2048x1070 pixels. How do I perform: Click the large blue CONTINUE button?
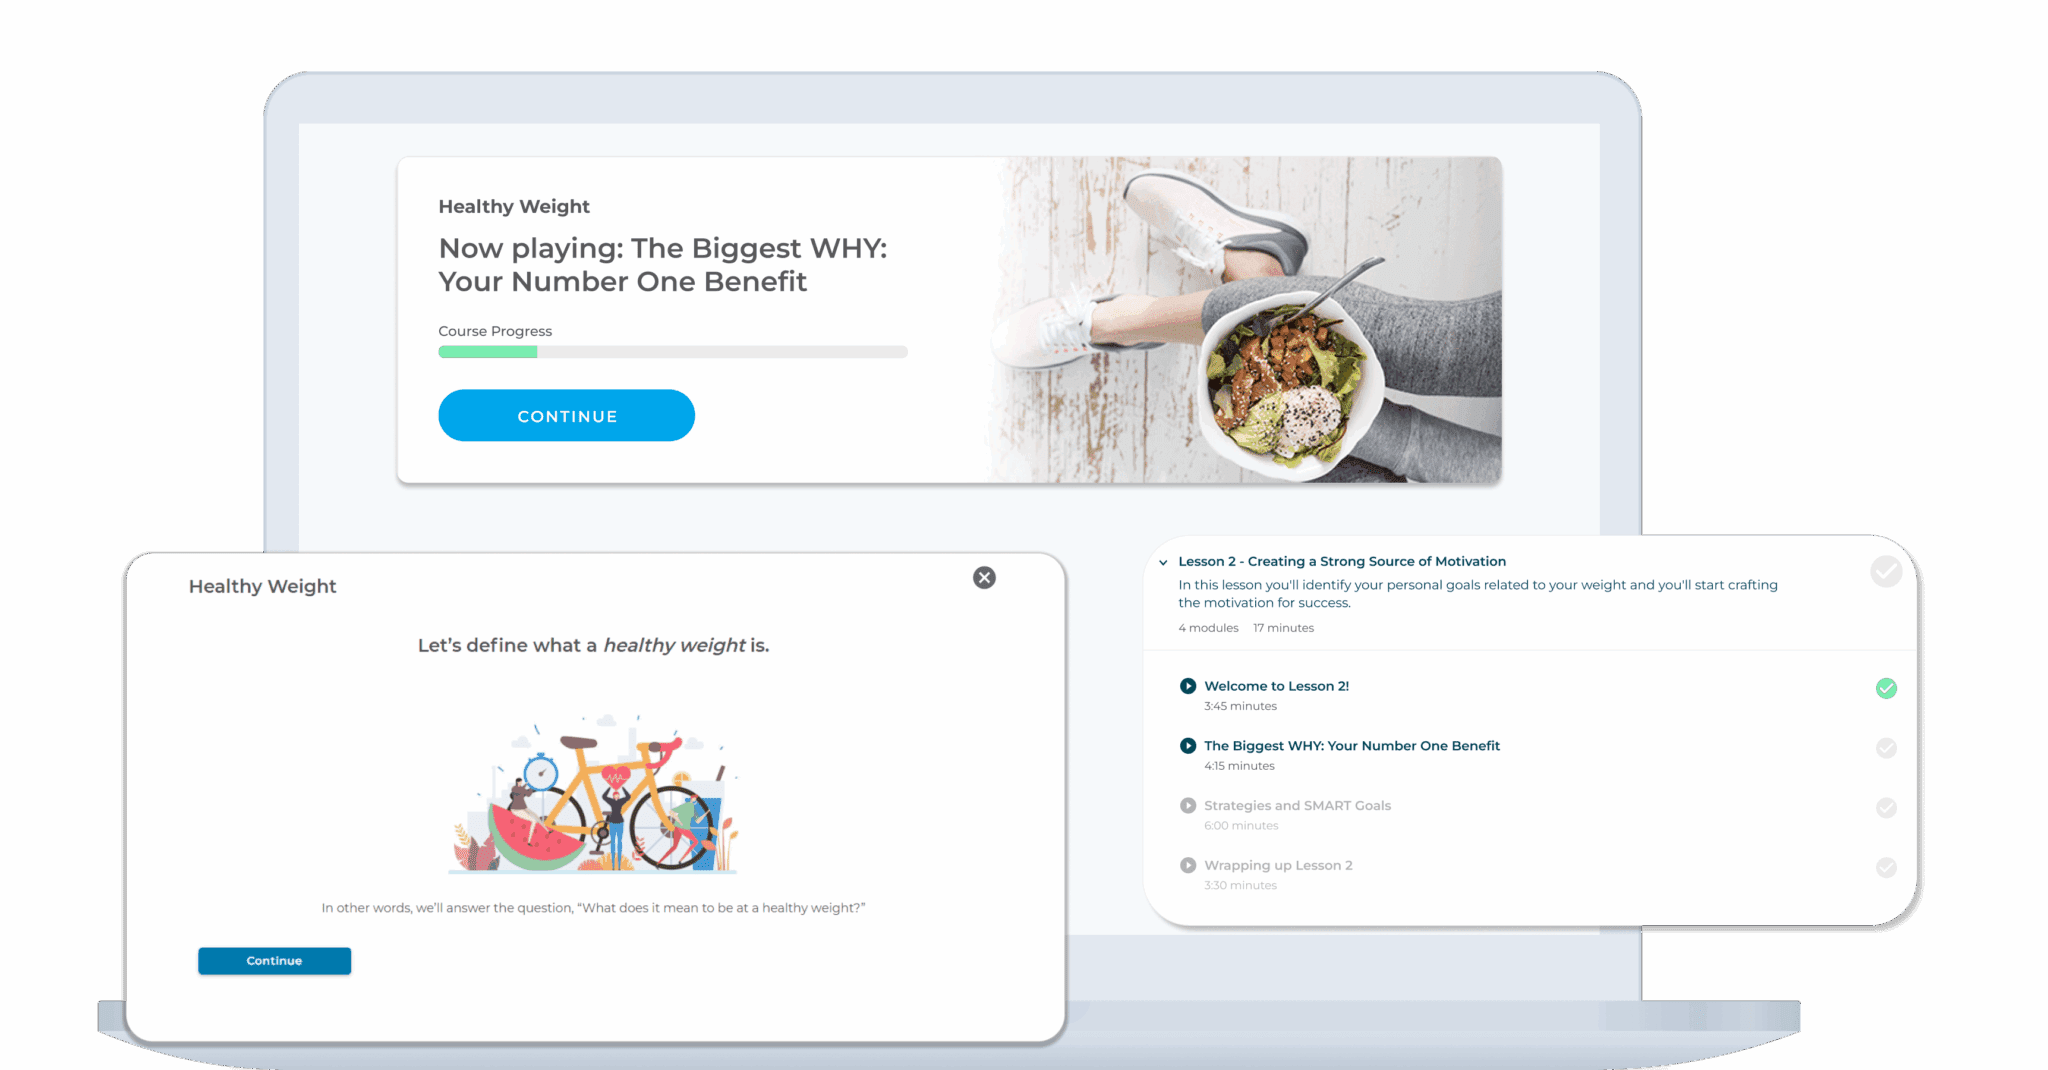click(566, 415)
